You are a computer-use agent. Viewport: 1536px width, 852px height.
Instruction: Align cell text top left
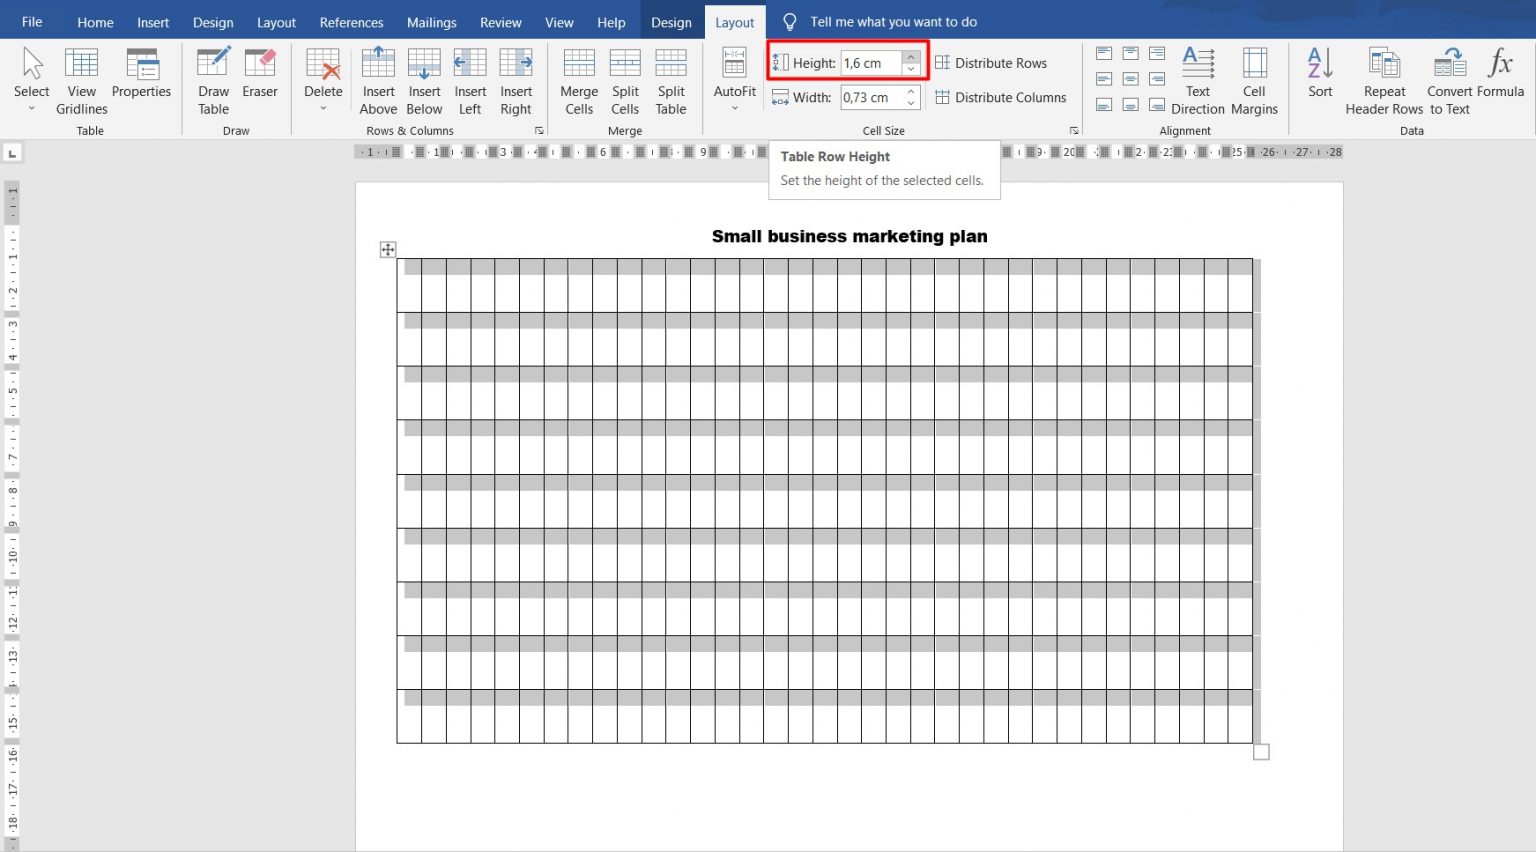click(x=1104, y=54)
